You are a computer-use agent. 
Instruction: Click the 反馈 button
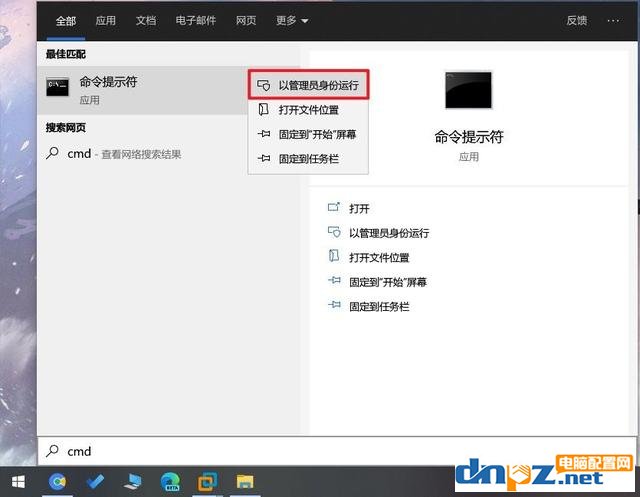tap(576, 21)
